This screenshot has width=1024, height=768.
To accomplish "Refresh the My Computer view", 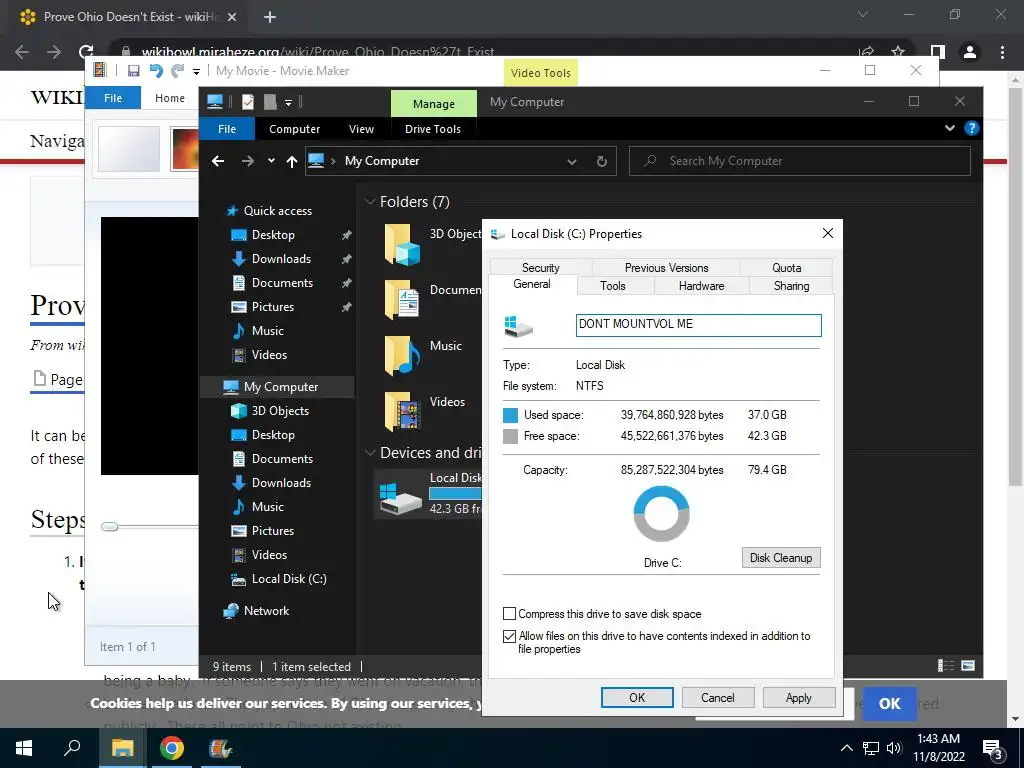I will point(601,161).
